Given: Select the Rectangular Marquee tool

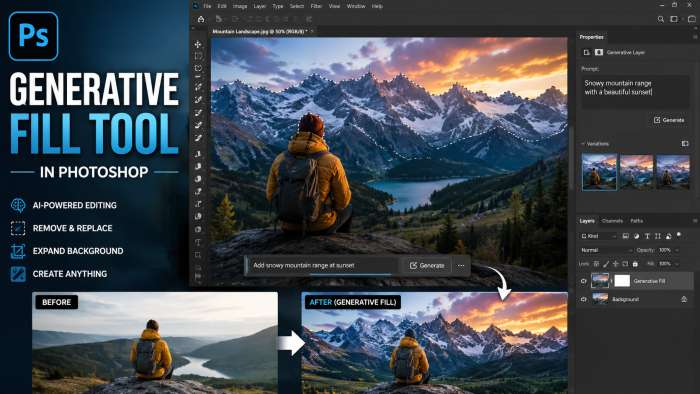Looking at the screenshot, I should point(198,56).
